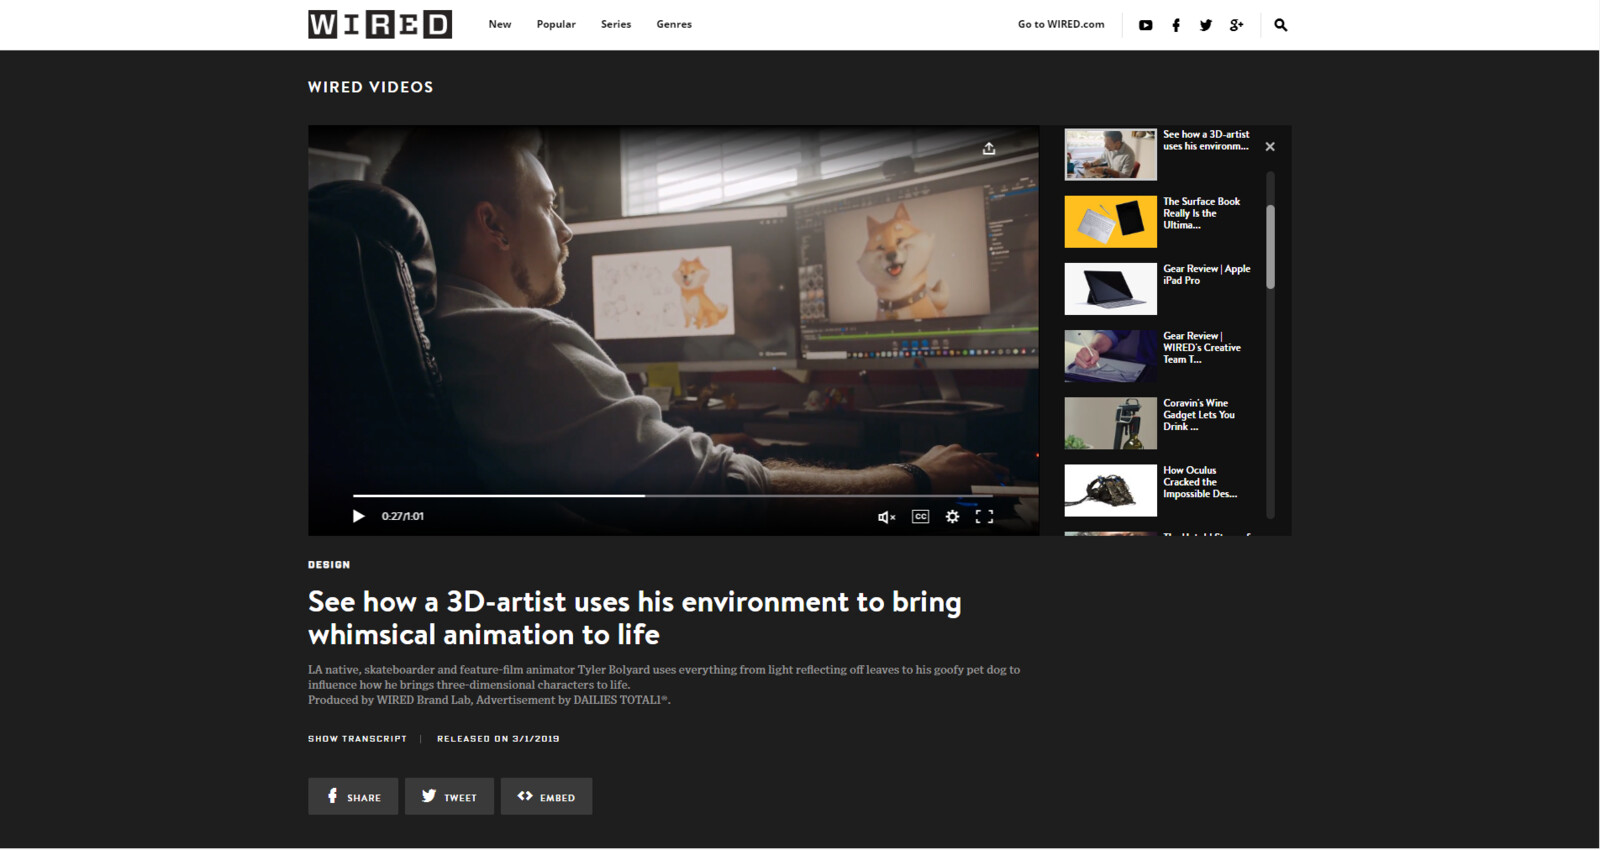Screen dimensions: 1600x850
Task: Click the Share on Facebook button
Action: [x=353, y=797]
